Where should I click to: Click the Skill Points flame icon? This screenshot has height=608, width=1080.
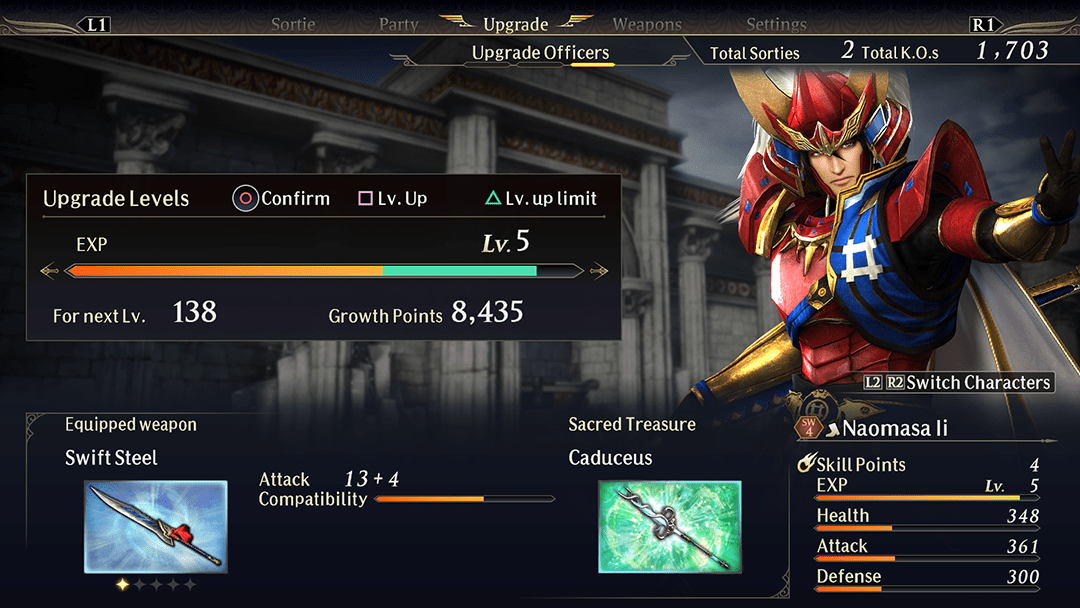[x=806, y=463]
